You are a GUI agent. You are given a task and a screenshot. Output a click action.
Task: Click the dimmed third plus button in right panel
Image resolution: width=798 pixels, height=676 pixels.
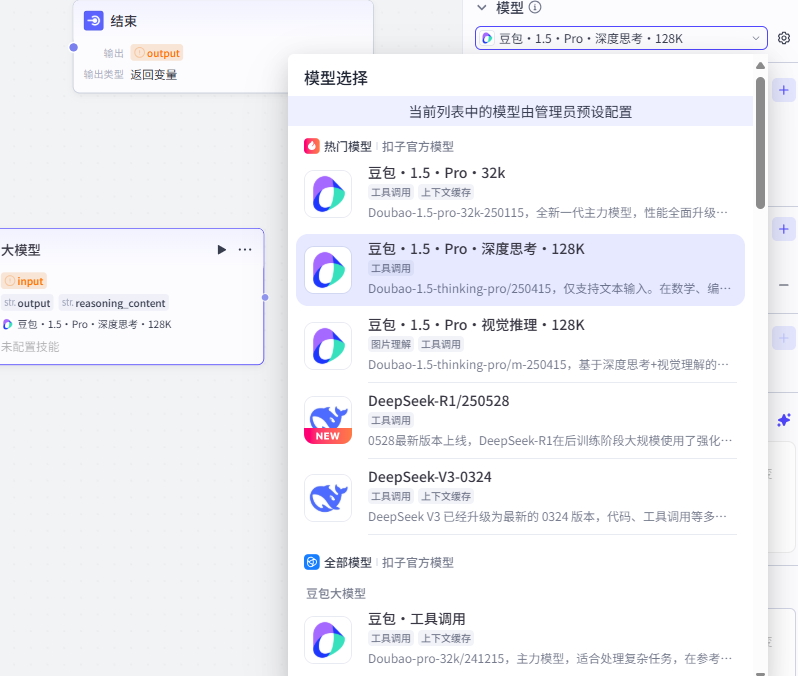click(784, 338)
